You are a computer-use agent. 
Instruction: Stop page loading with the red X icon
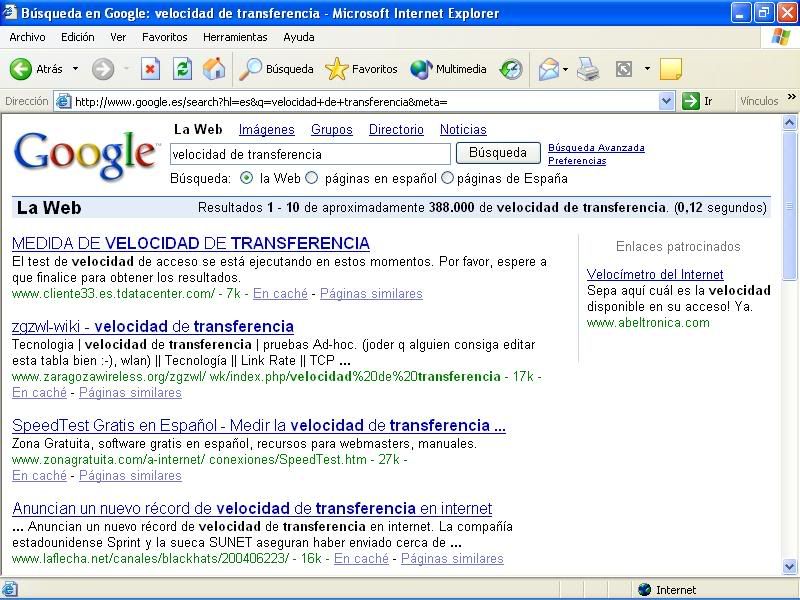coord(150,69)
